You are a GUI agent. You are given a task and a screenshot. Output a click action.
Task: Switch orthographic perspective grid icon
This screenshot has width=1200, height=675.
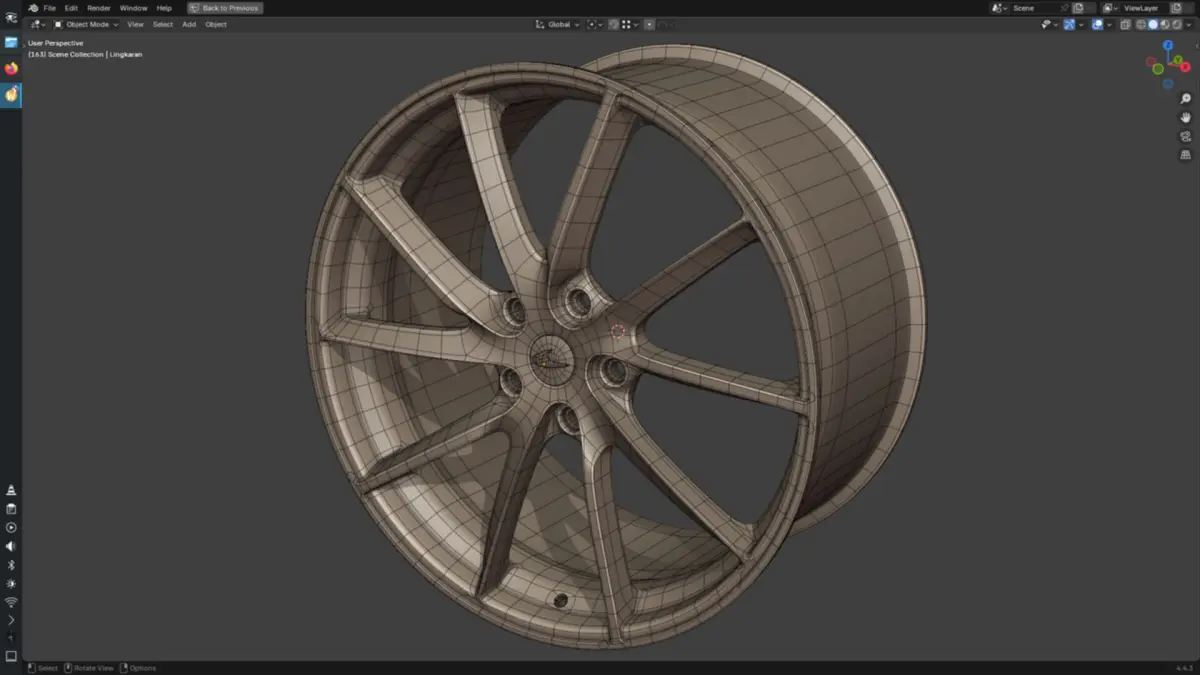point(1186,155)
